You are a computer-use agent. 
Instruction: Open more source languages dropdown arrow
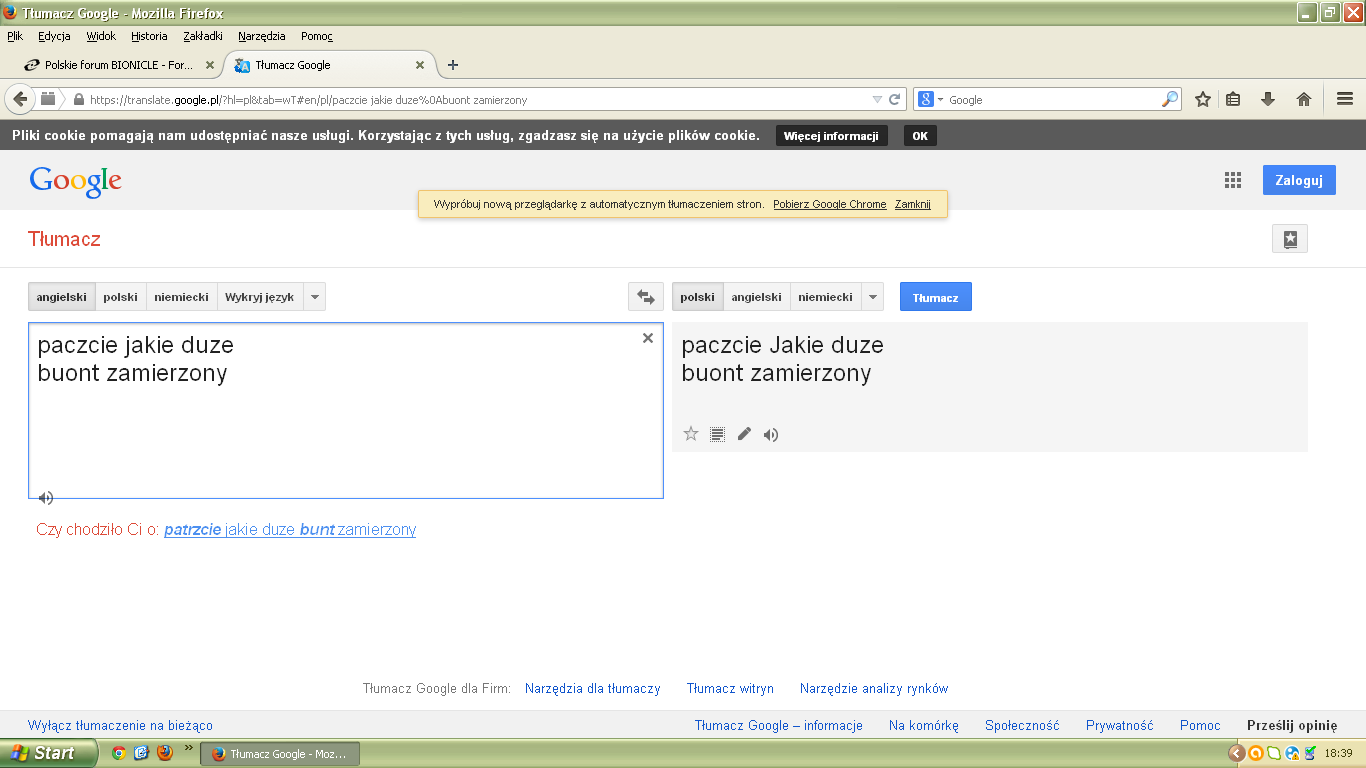pyautogui.click(x=314, y=296)
